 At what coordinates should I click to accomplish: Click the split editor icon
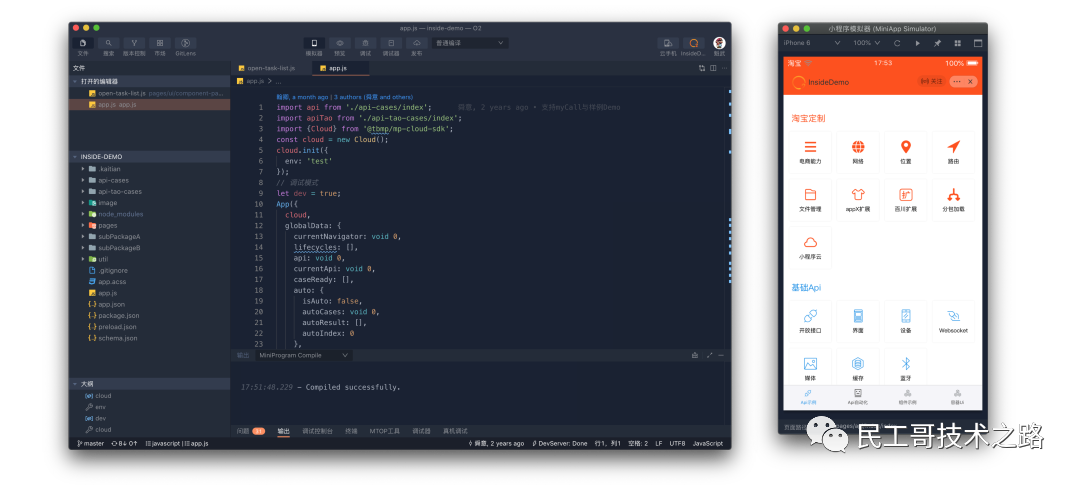(x=713, y=68)
